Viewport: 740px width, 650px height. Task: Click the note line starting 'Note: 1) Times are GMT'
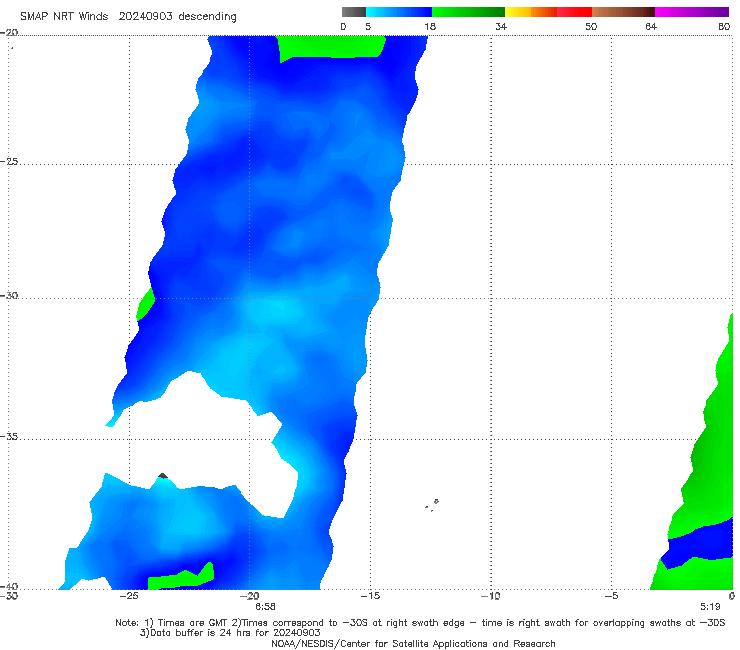(420, 623)
